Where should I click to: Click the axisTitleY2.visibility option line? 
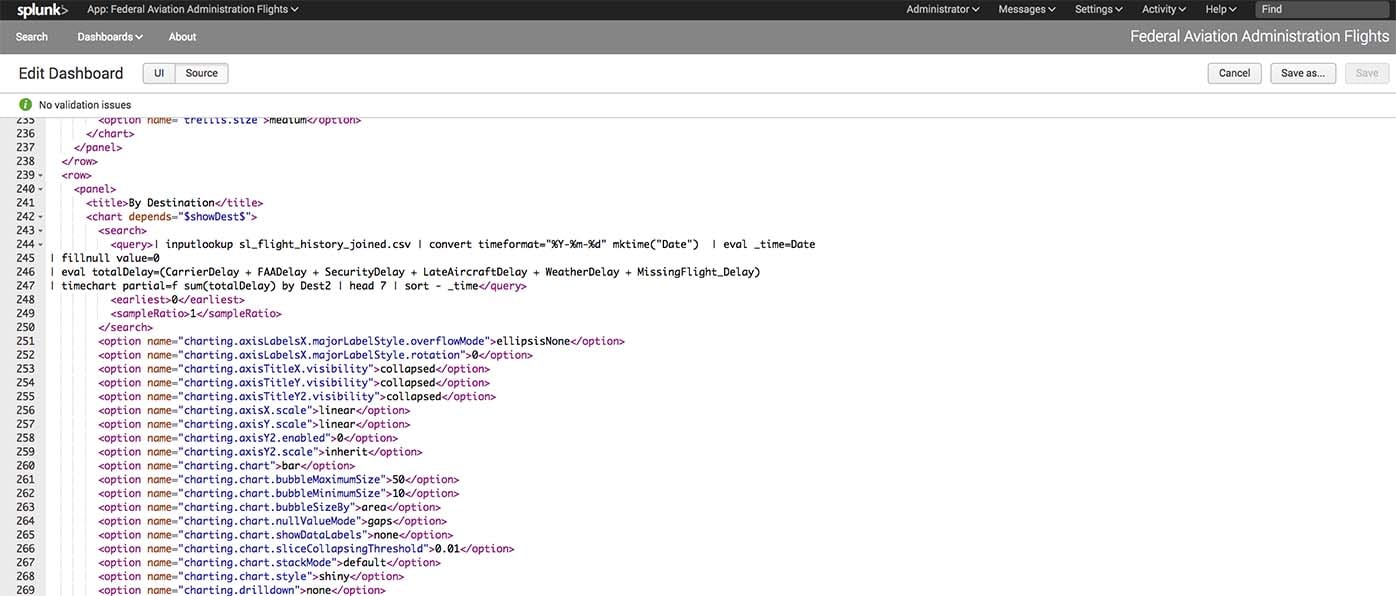click(297, 397)
